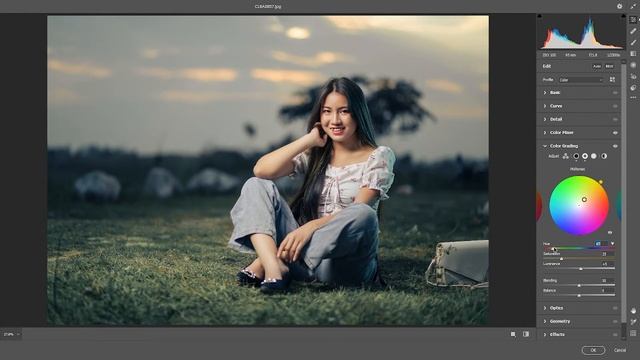Toggle Curve panel visibility eye
640x360 pixels.
coord(615,106)
